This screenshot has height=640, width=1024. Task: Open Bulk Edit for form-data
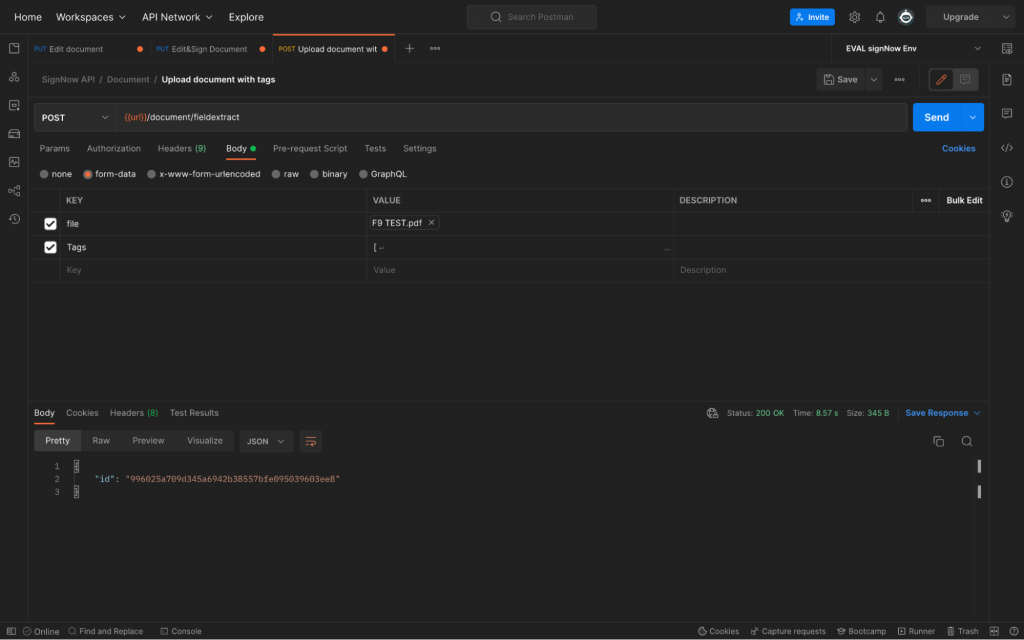(x=964, y=200)
